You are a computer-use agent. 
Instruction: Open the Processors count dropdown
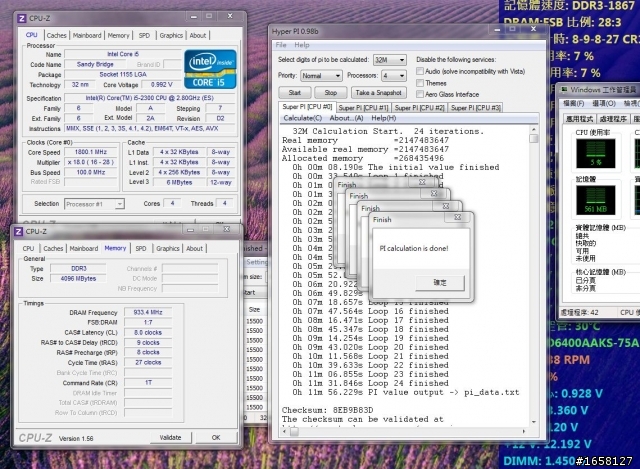tap(394, 76)
